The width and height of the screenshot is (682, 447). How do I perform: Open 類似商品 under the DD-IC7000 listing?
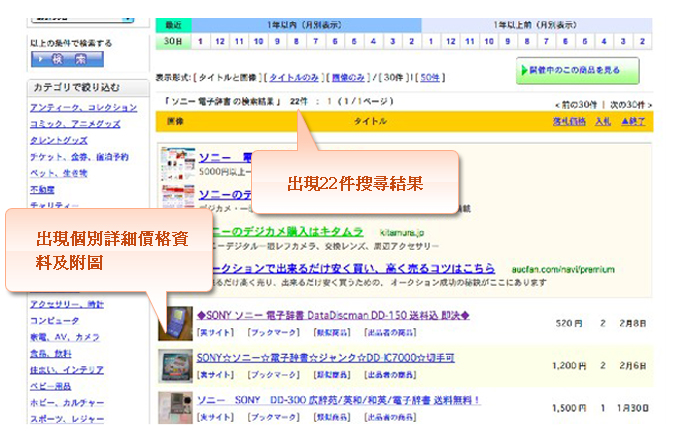coord(332,375)
